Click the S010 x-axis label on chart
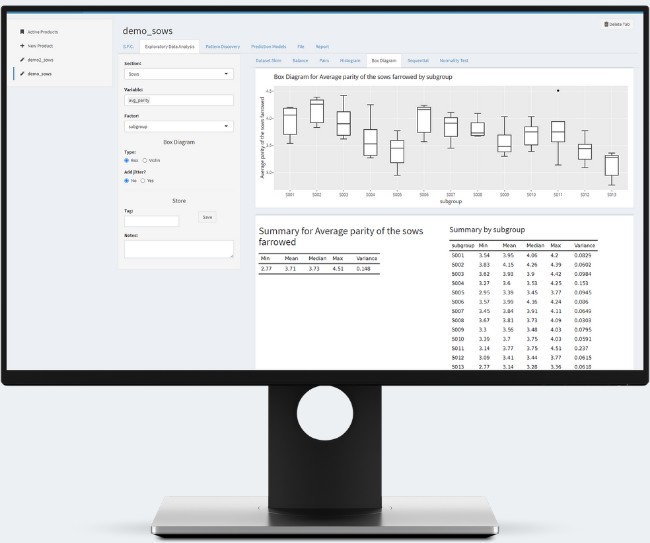Image resolution: width=650 pixels, height=543 pixels. [x=531, y=194]
